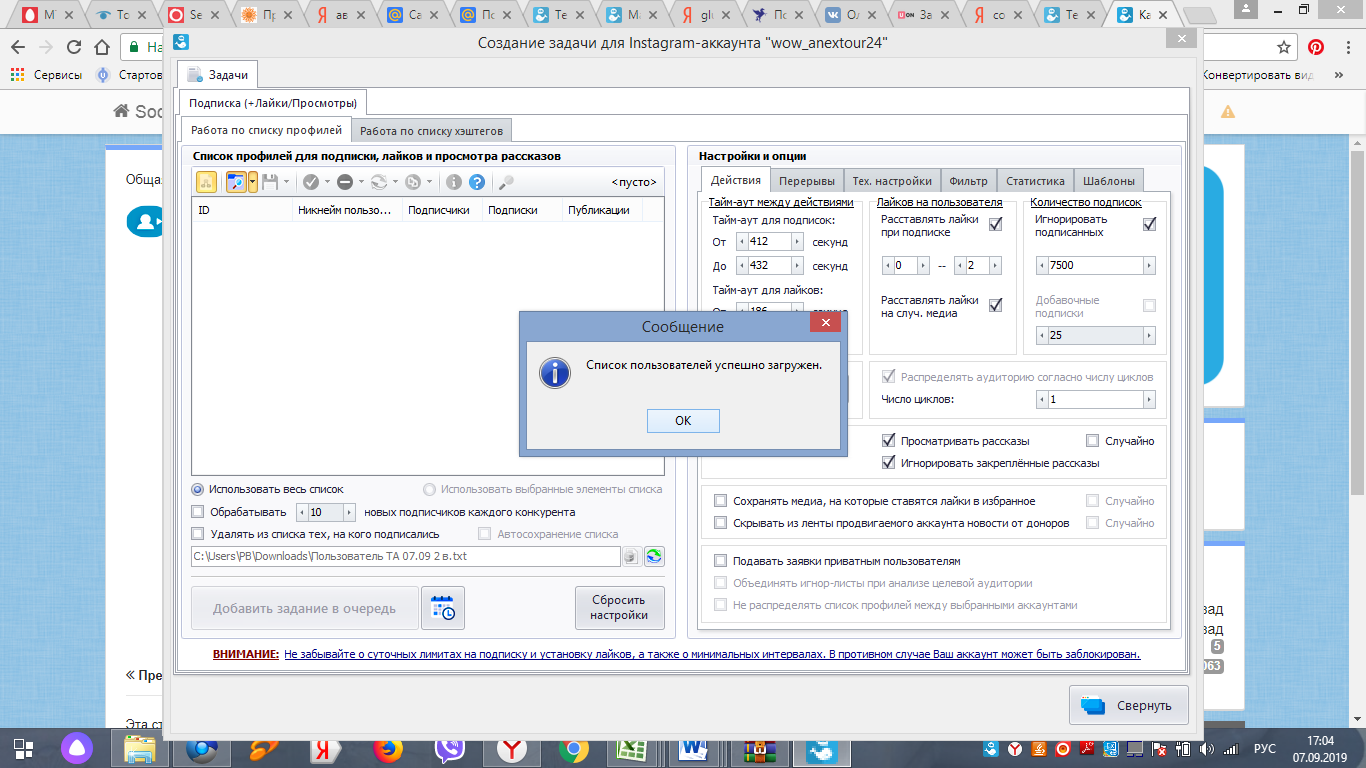Enable Подавать заявки приватным пользователям checkbox
The height and width of the screenshot is (768, 1366).
[x=720, y=561]
